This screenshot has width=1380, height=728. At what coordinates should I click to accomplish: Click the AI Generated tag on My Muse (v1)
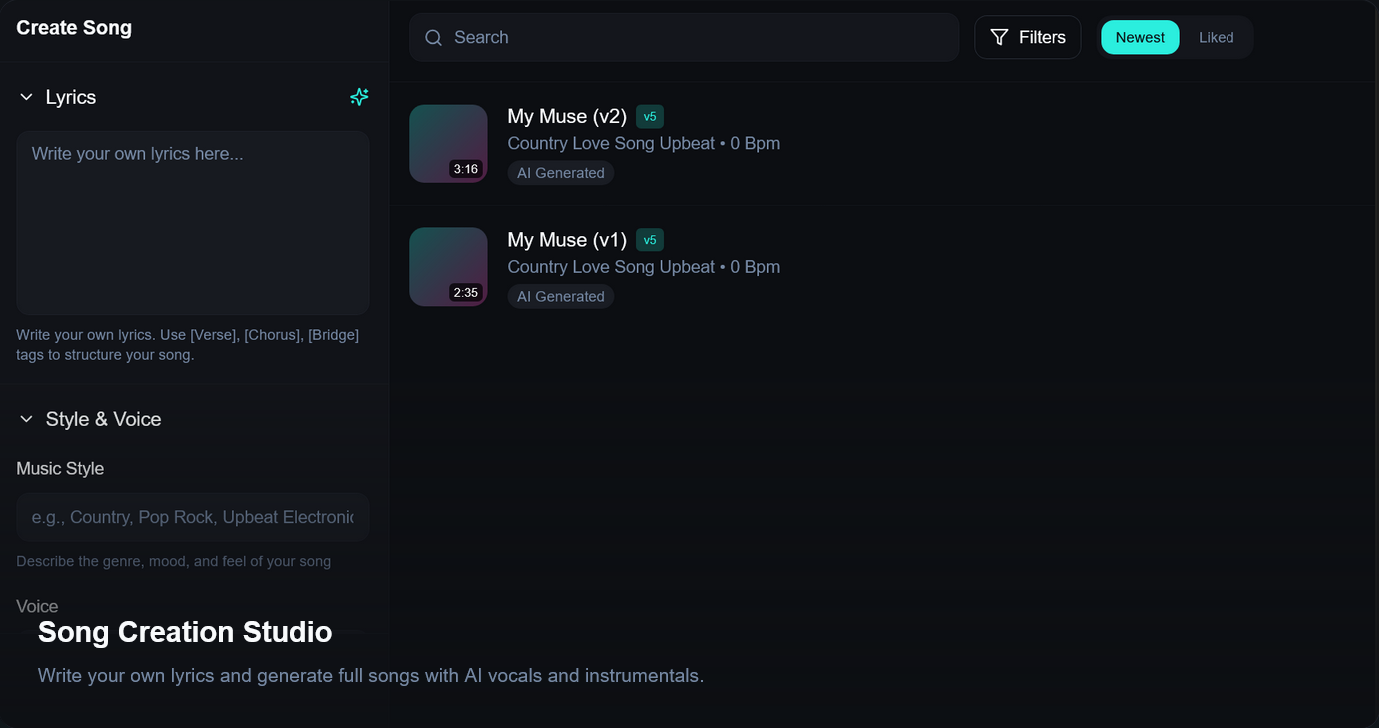(x=561, y=297)
